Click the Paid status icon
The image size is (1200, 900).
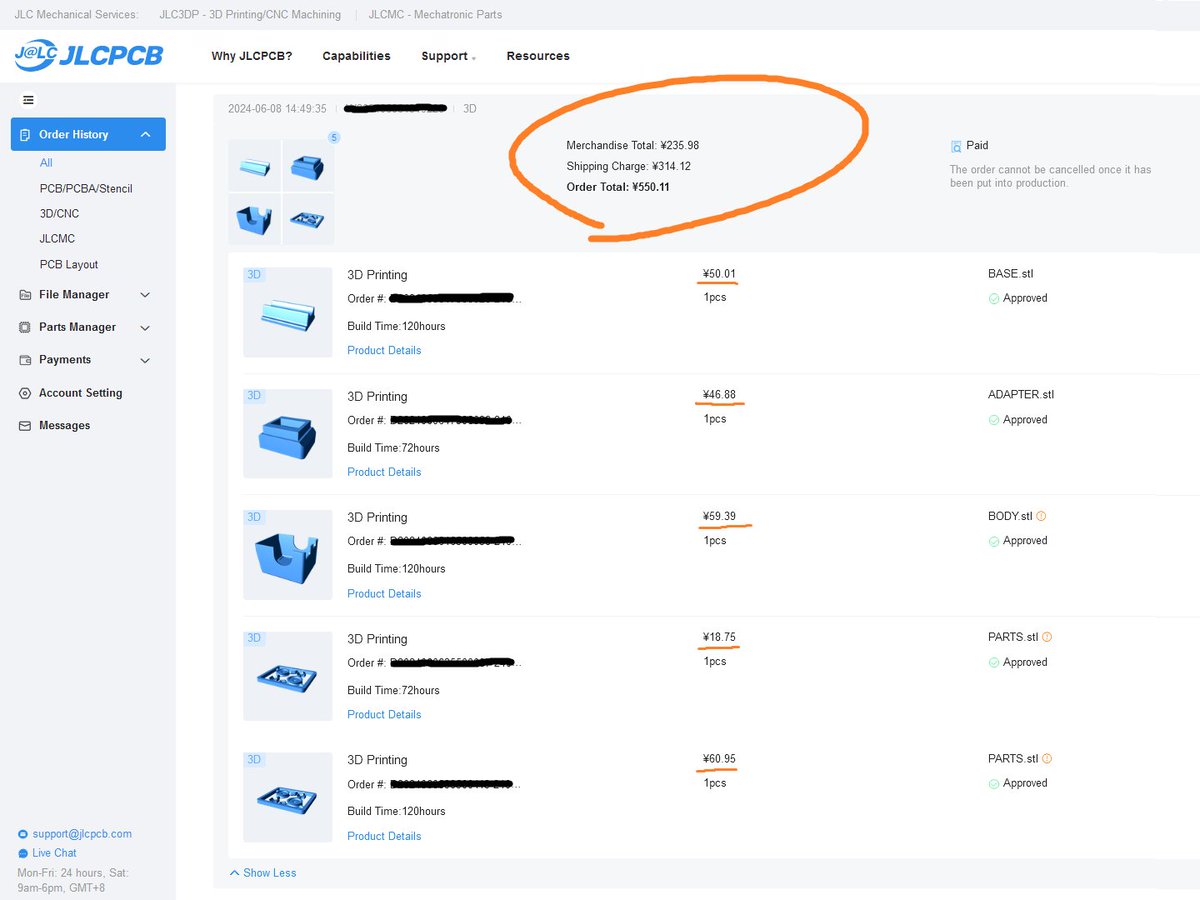pyautogui.click(x=956, y=146)
